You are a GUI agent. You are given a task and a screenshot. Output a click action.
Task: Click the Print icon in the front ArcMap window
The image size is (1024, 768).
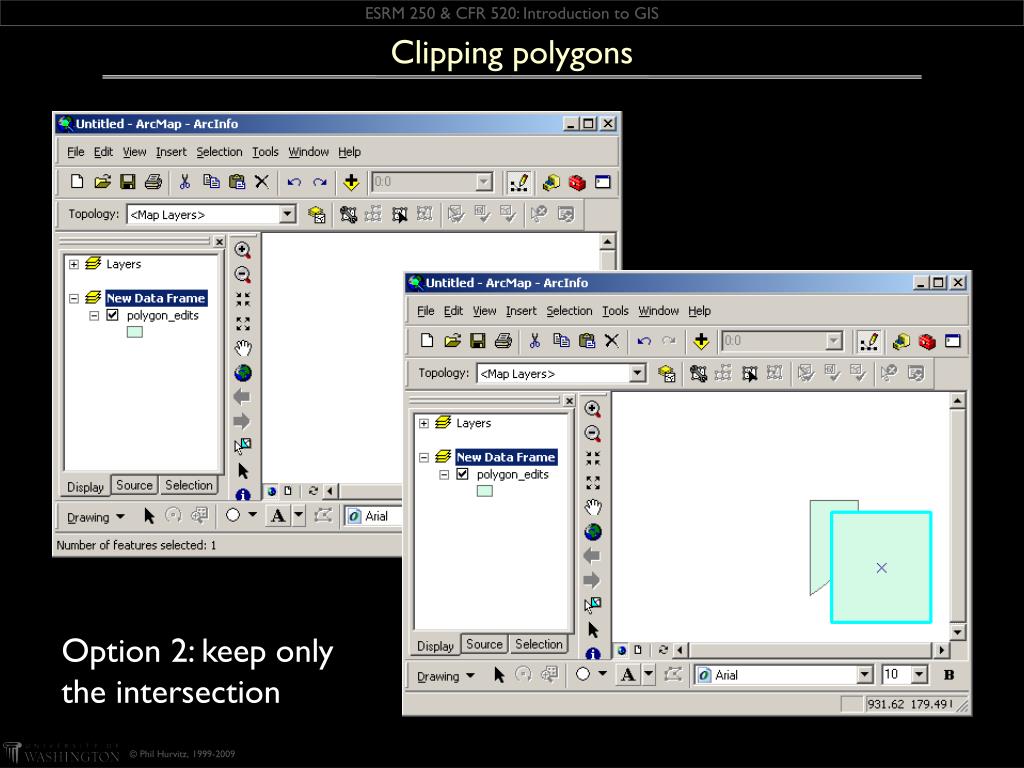coord(503,340)
